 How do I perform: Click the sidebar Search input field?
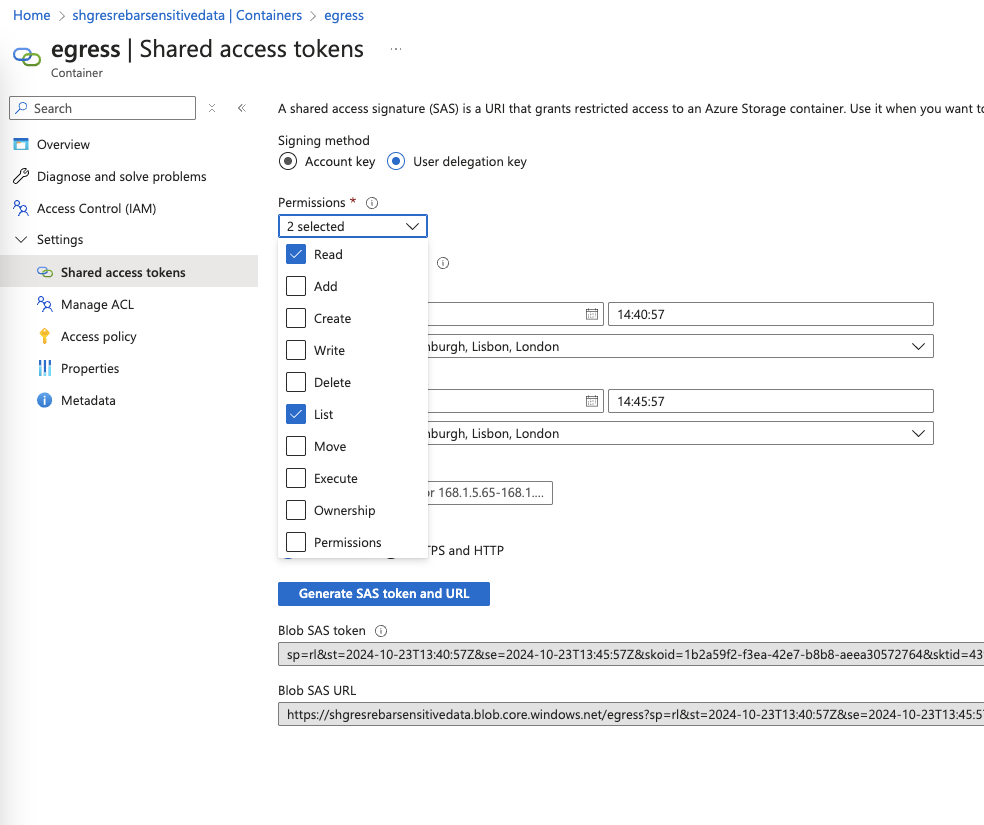pos(102,108)
